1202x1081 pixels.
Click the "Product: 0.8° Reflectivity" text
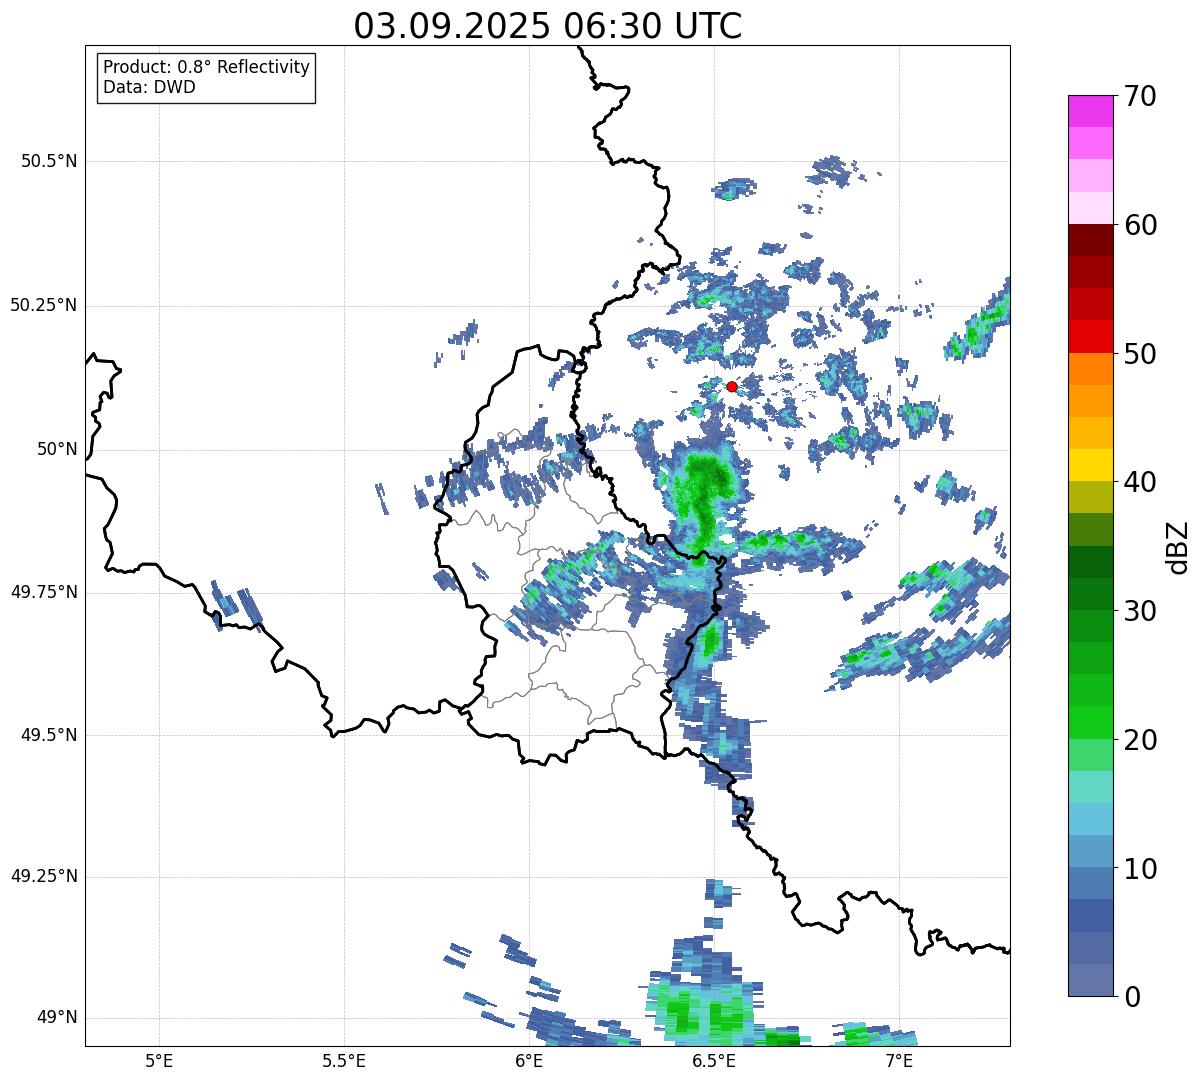[x=207, y=67]
